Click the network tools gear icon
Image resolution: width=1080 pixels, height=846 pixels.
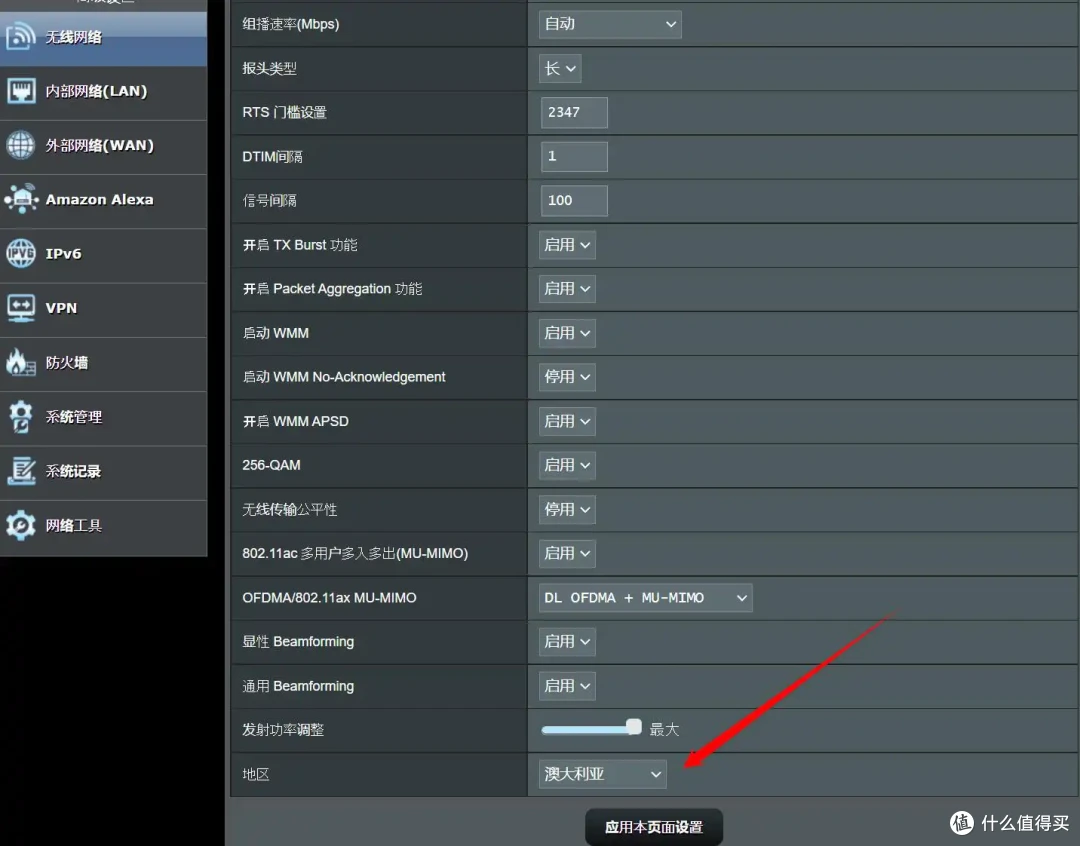click(21, 525)
